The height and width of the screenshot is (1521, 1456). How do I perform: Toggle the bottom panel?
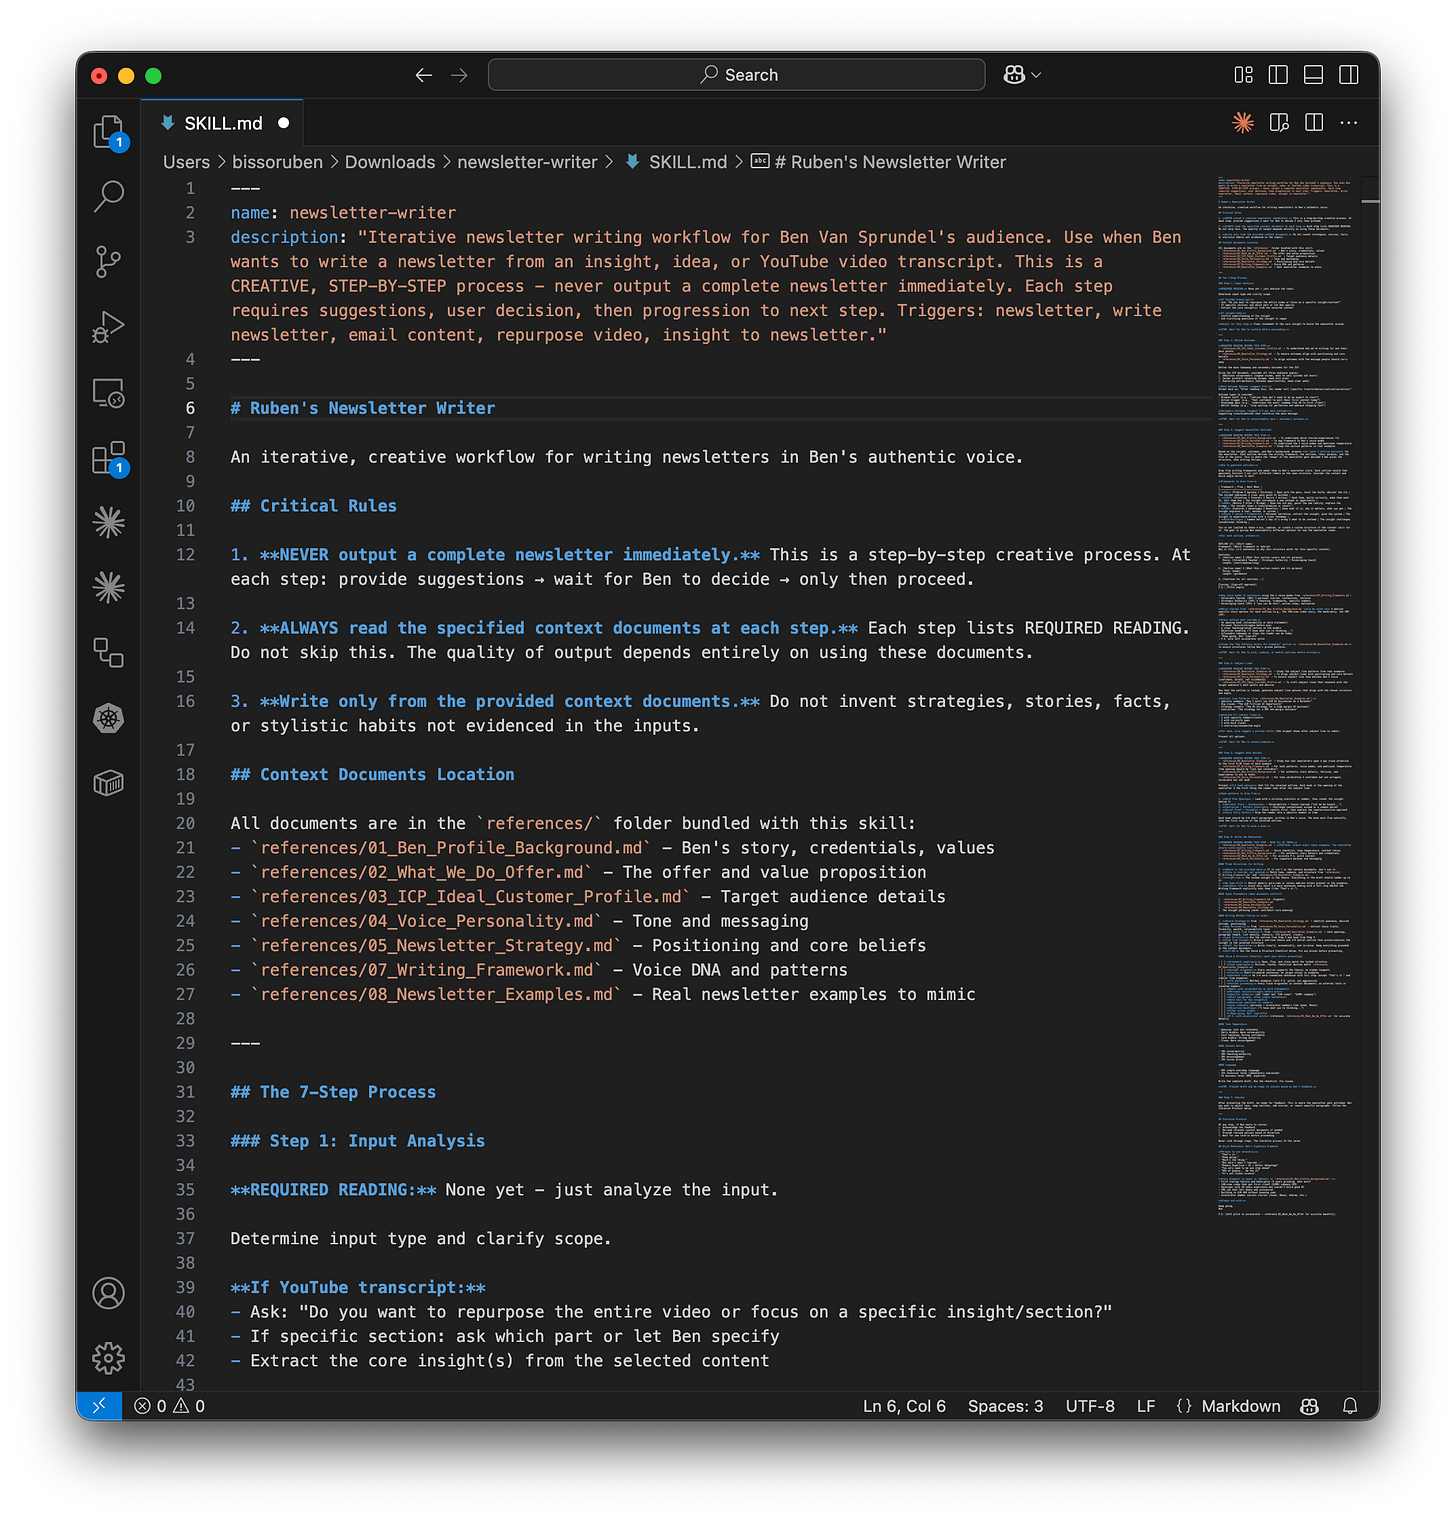[1314, 75]
